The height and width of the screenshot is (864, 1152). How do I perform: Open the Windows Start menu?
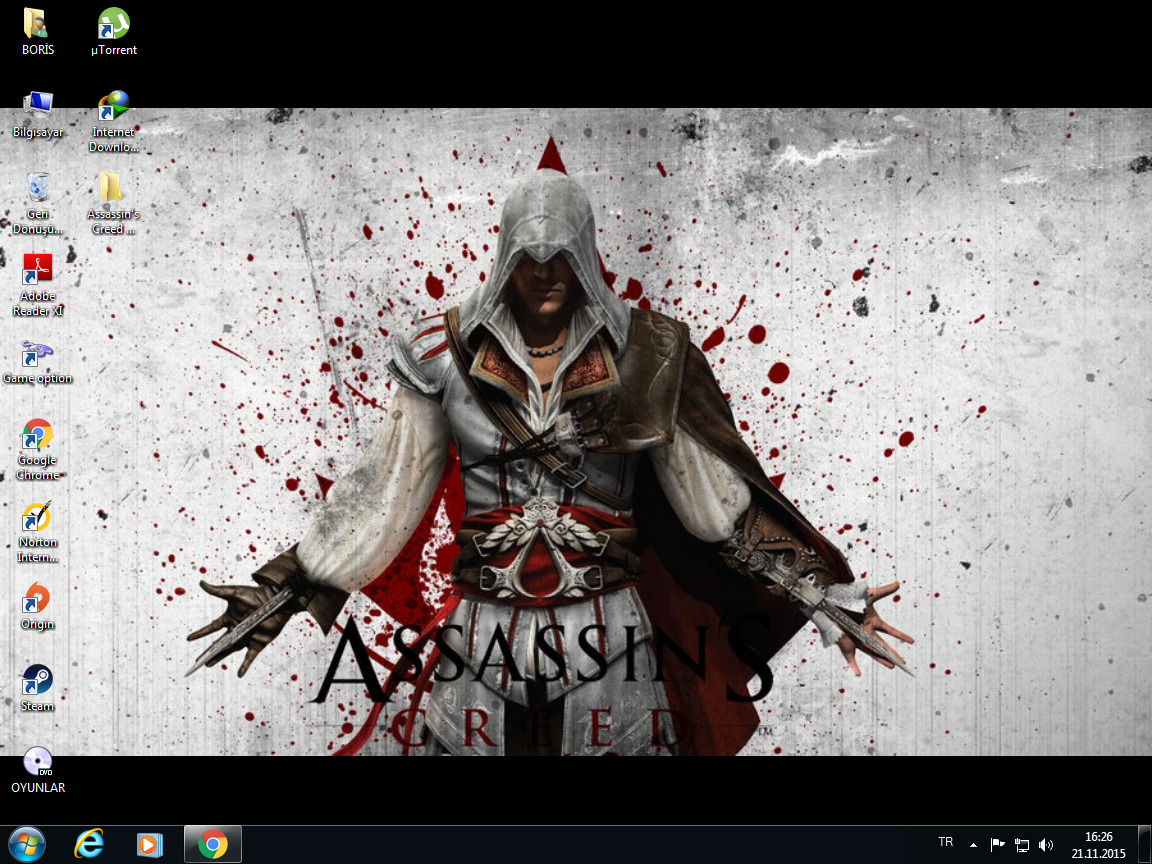[x=27, y=845]
